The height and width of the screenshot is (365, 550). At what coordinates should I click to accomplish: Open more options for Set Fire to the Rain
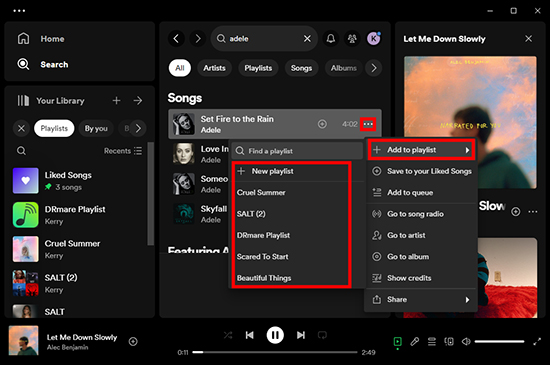[x=368, y=124]
